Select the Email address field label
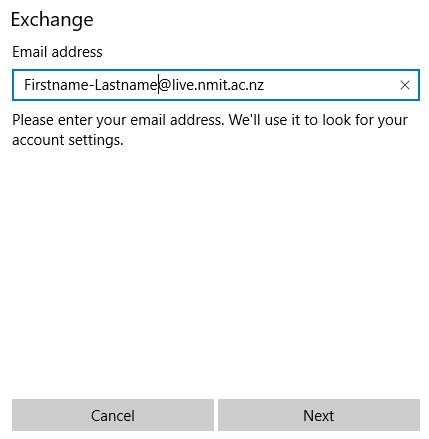429x439 pixels. 57,52
